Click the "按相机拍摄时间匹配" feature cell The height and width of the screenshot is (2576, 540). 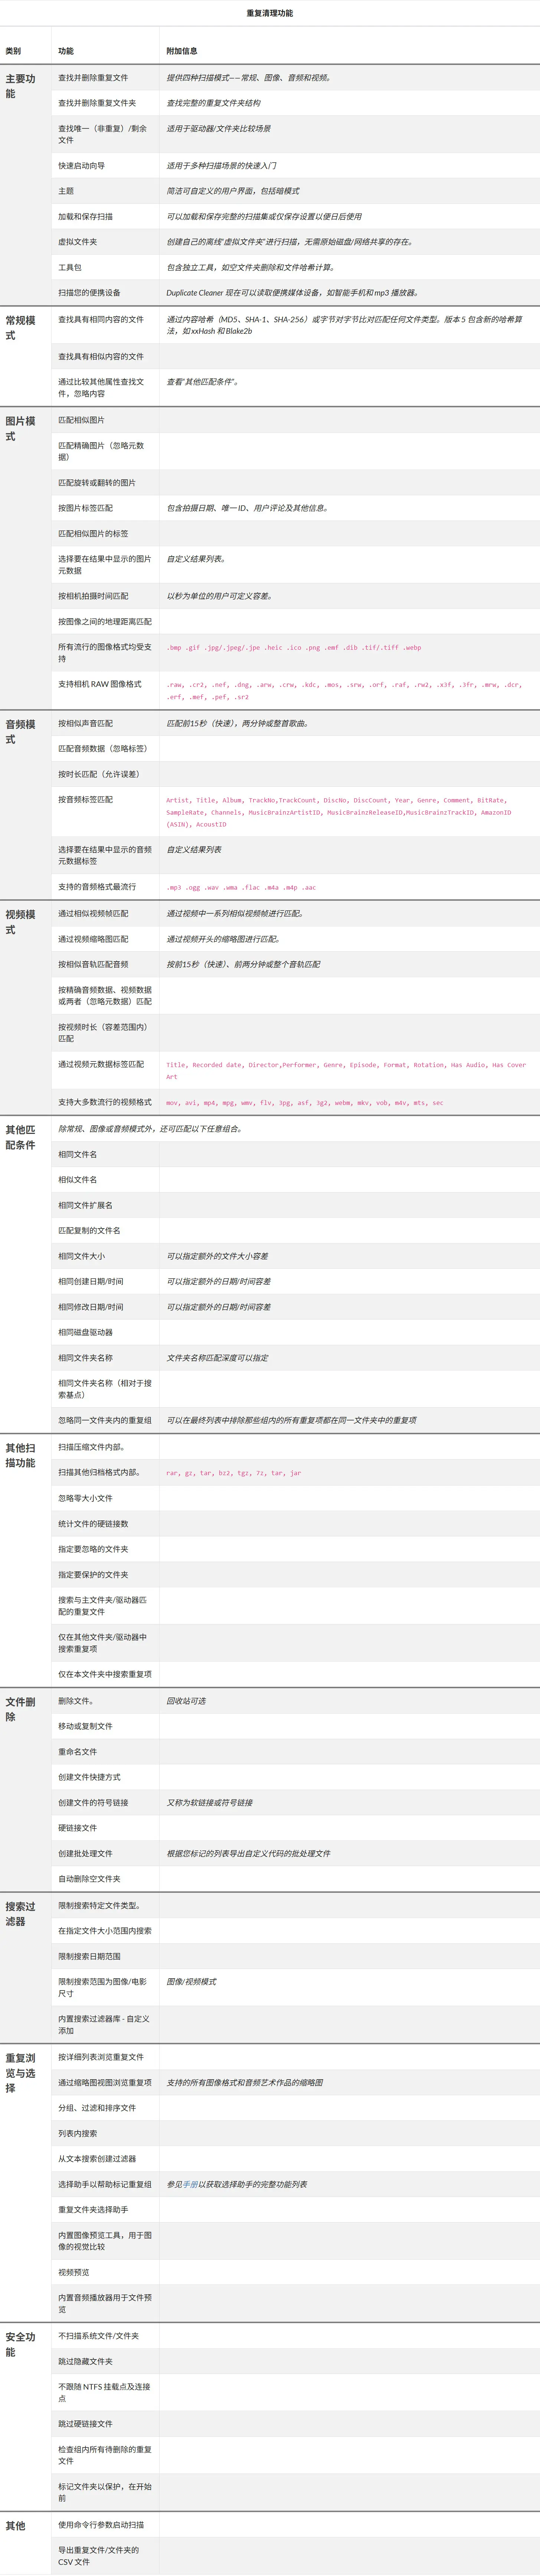click(105, 596)
